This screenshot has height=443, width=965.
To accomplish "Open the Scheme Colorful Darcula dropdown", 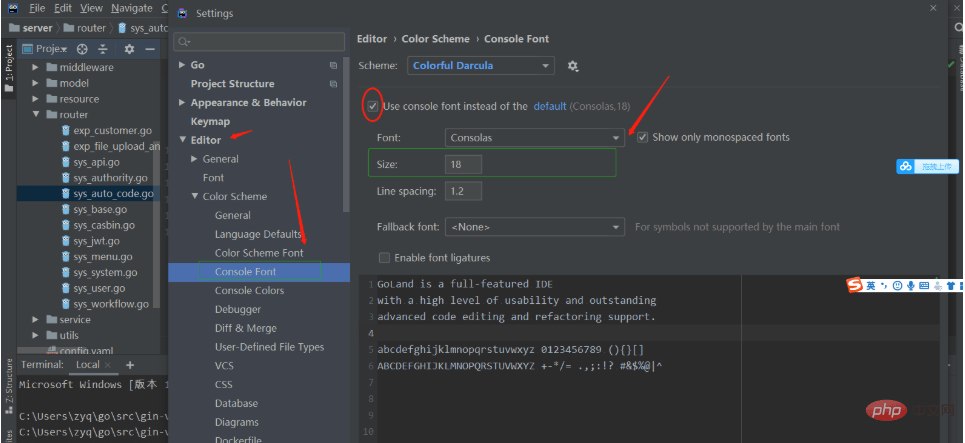I will pyautogui.click(x=481, y=66).
